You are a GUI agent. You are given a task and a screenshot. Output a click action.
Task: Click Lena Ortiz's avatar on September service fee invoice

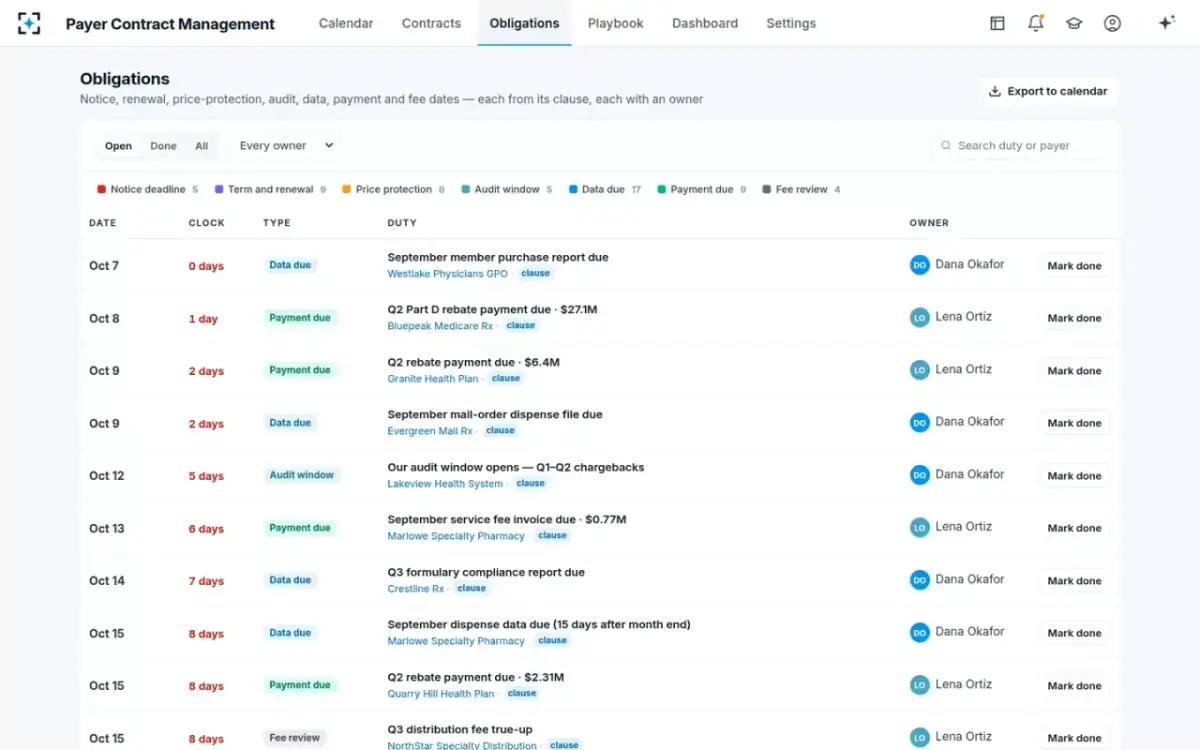920,527
